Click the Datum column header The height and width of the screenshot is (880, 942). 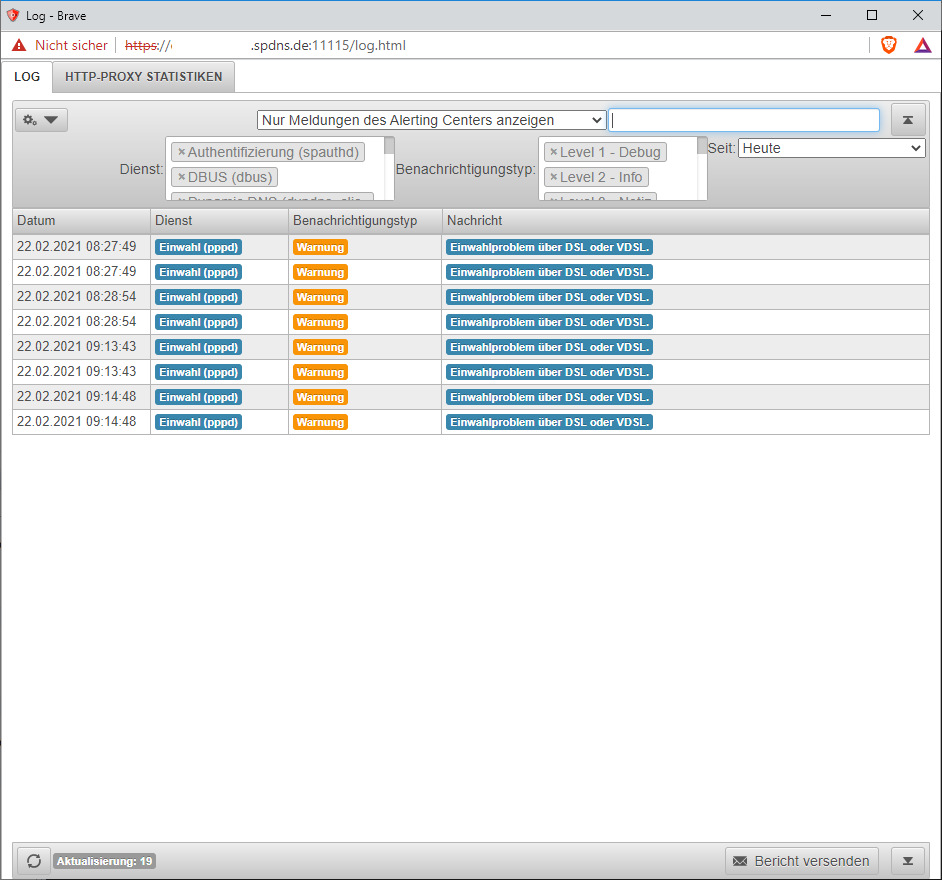pyautogui.click(x=80, y=220)
